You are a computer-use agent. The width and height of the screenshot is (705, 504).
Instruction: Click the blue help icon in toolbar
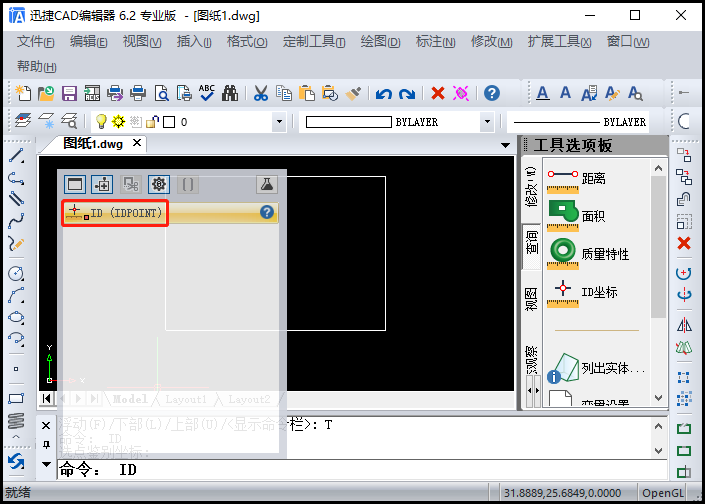click(x=492, y=94)
